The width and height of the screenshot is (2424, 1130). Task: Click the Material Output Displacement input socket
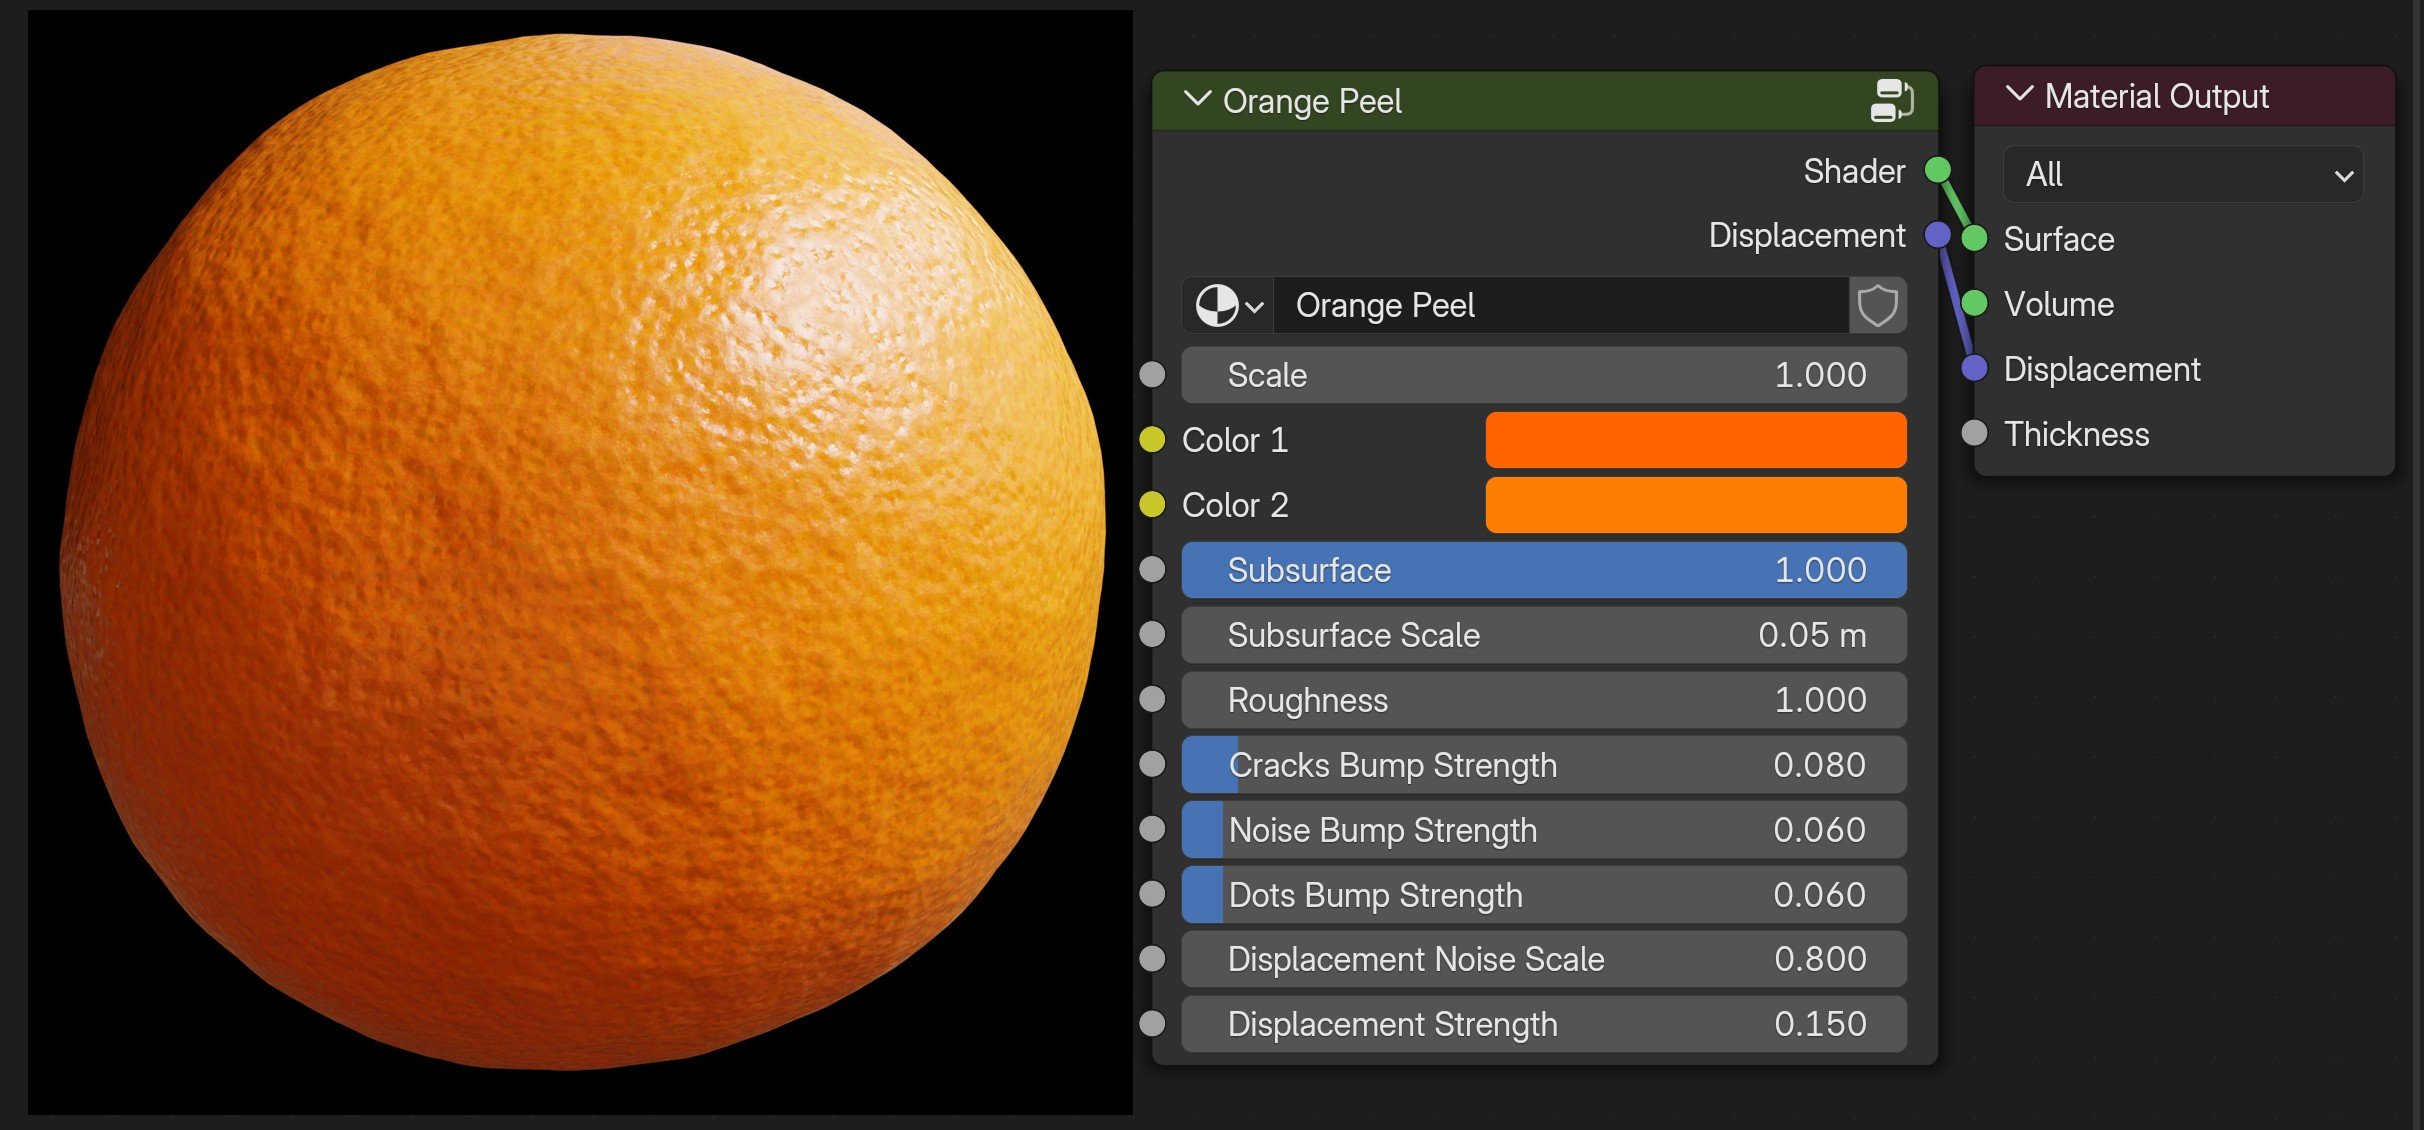coord(1974,369)
